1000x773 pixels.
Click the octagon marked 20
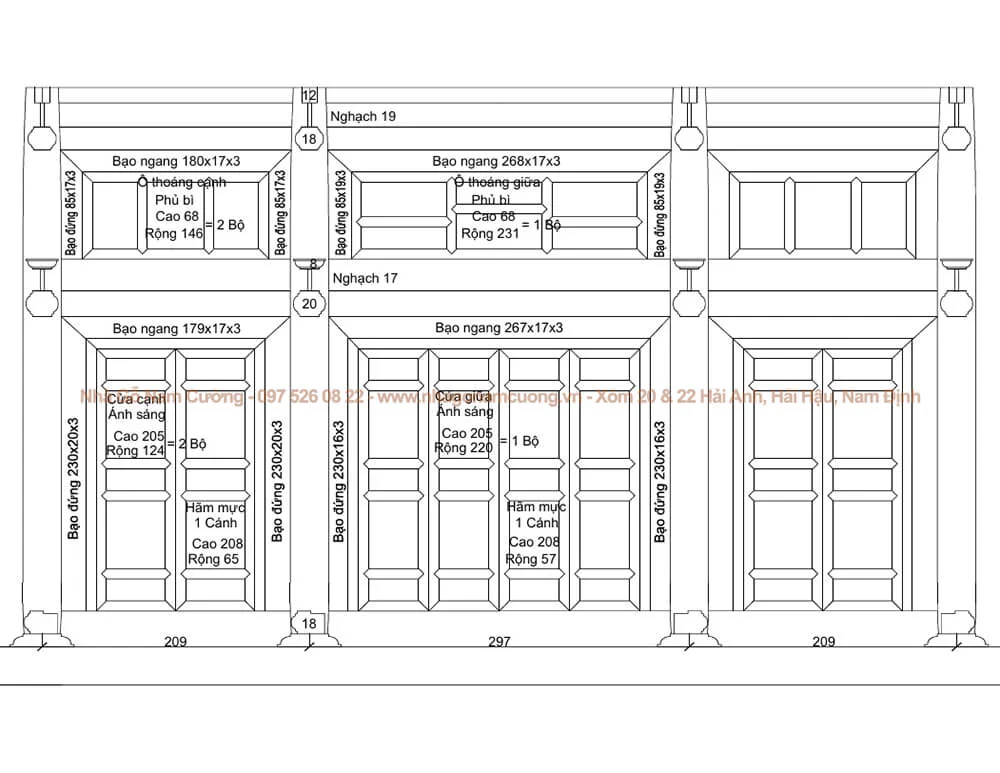click(x=309, y=304)
